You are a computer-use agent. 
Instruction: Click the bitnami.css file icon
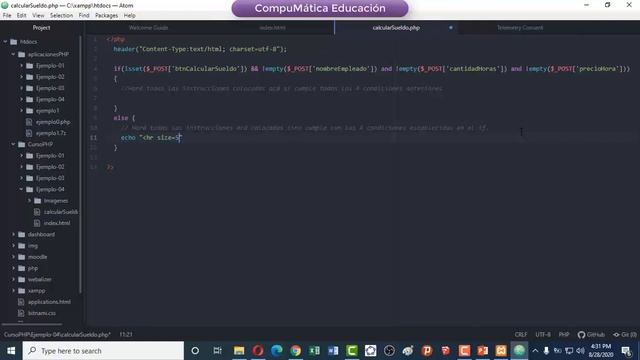coord(21,313)
